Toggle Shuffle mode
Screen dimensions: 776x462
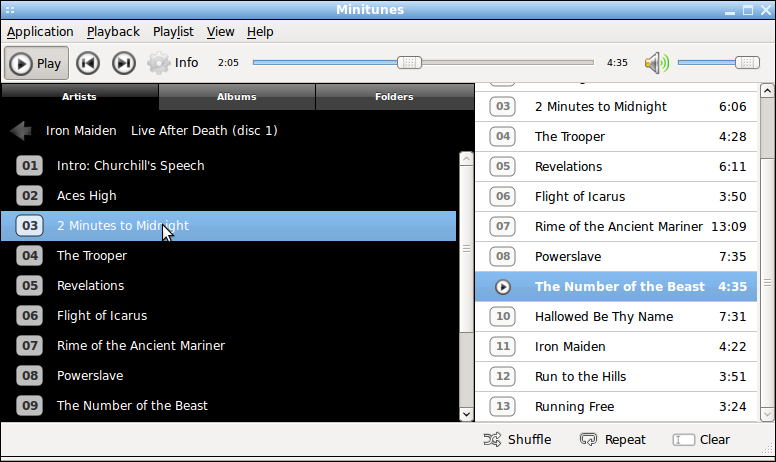[x=517, y=439]
